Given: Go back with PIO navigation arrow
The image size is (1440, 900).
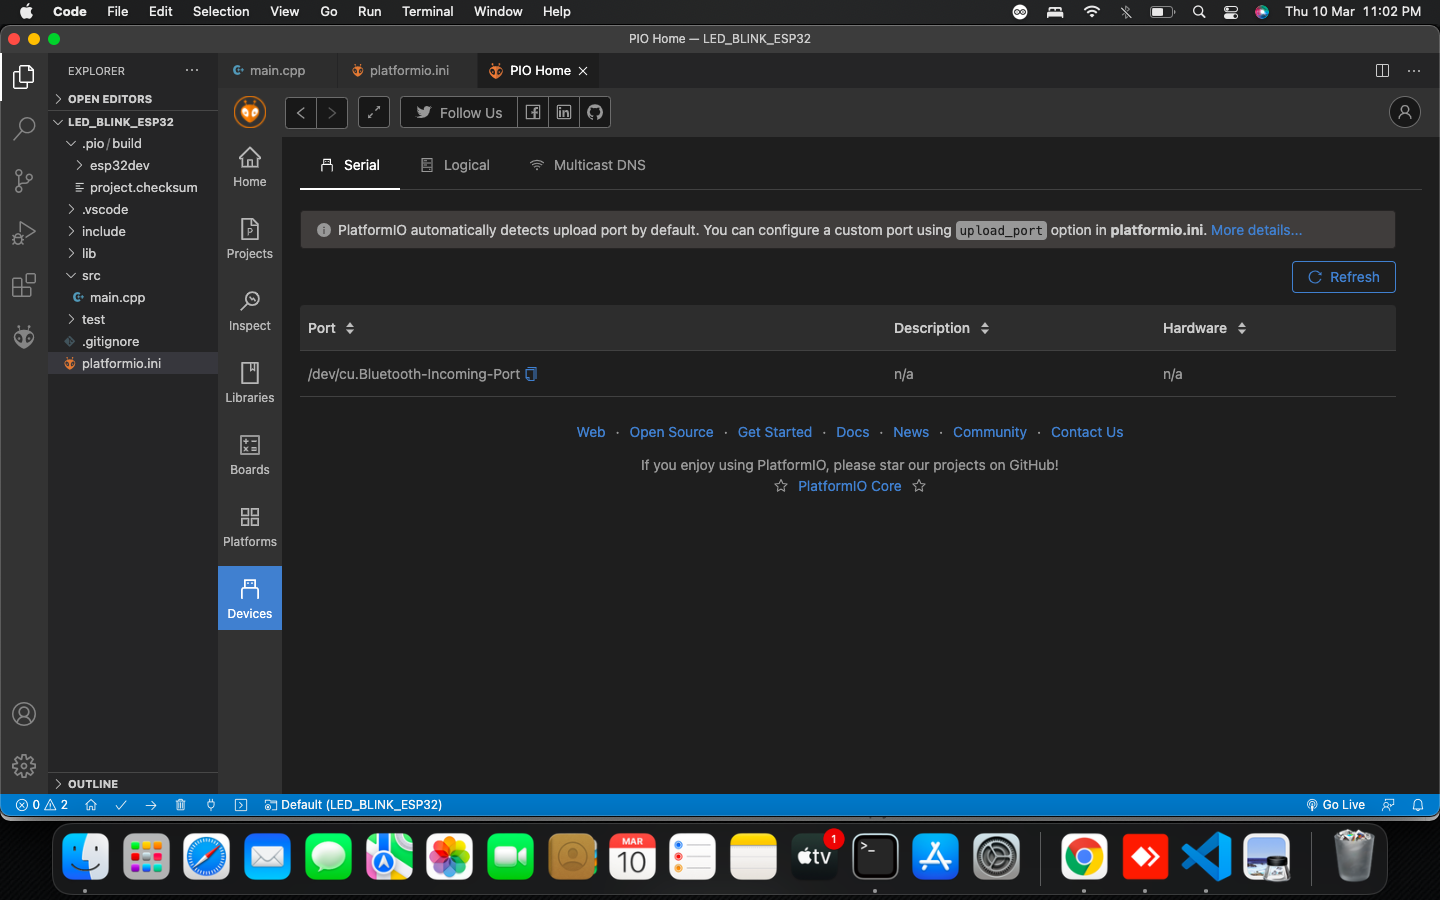Looking at the screenshot, I should [x=301, y=113].
